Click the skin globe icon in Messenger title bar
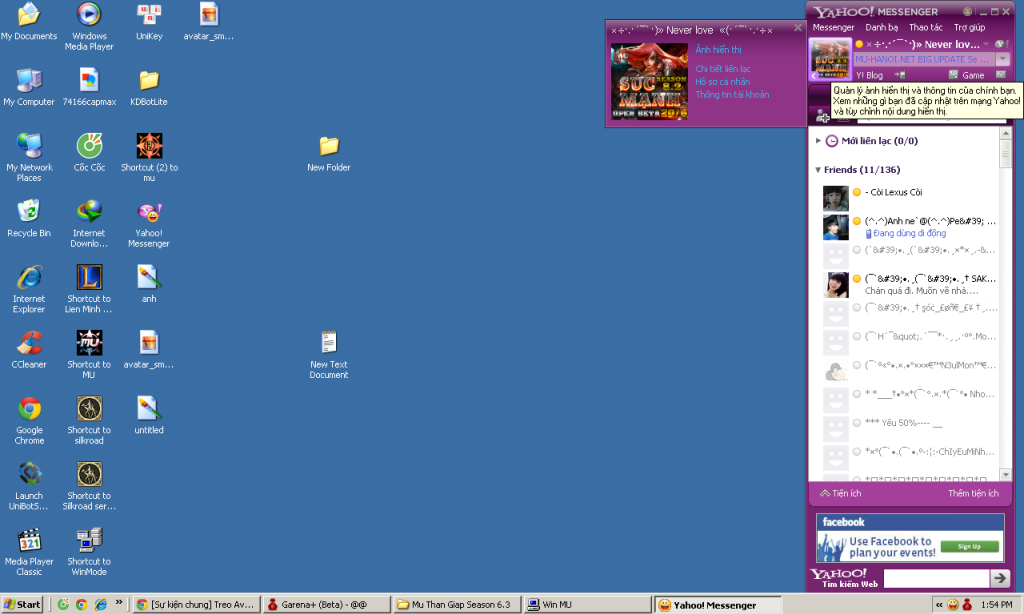The height and width of the screenshot is (614, 1024). [x=967, y=12]
